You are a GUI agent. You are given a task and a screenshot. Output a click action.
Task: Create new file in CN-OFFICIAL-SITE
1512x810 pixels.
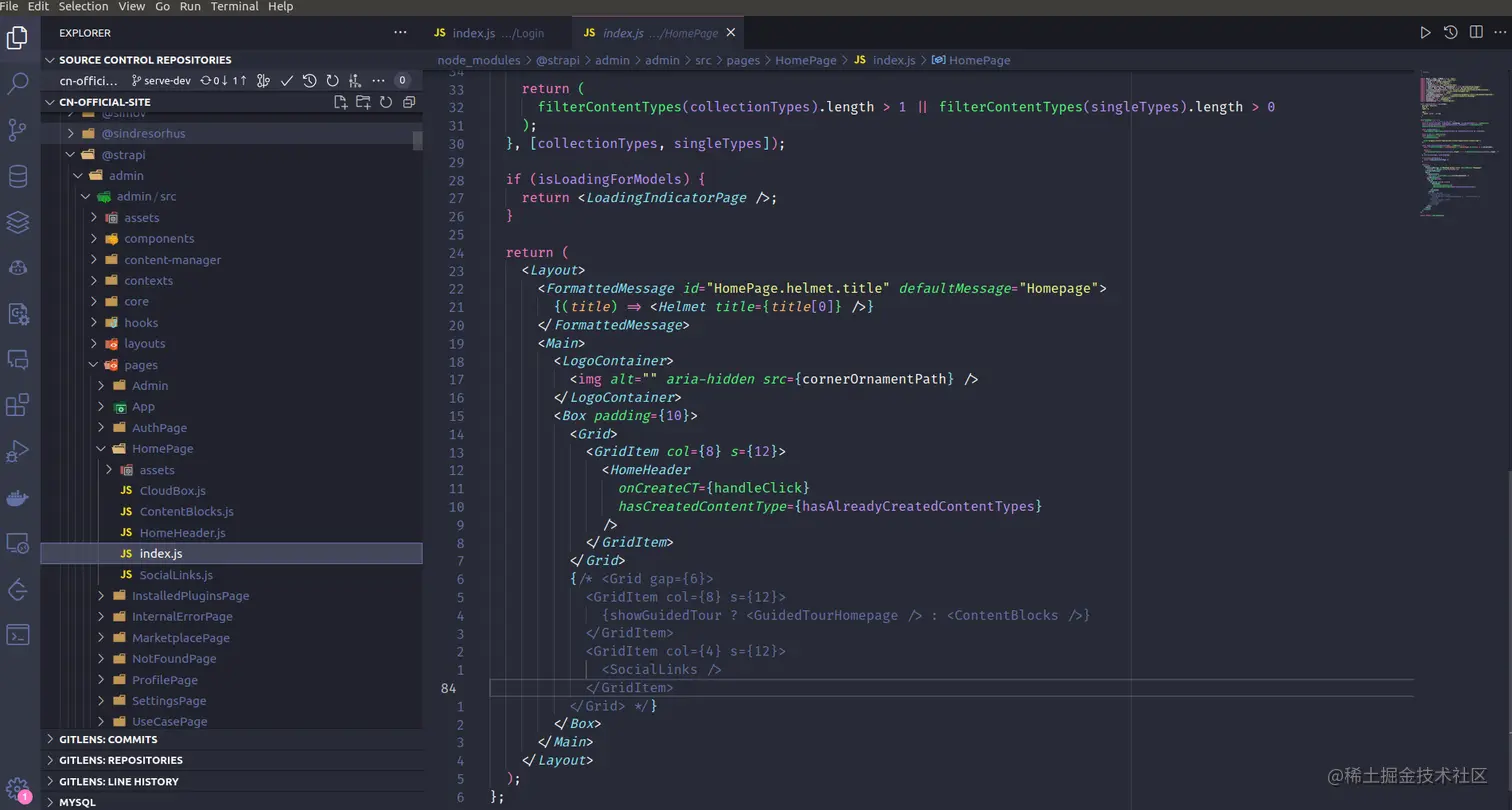coord(340,102)
